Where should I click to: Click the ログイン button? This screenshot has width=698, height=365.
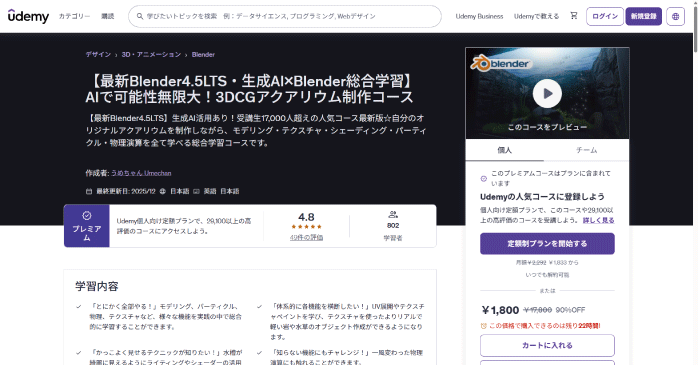[605, 16]
